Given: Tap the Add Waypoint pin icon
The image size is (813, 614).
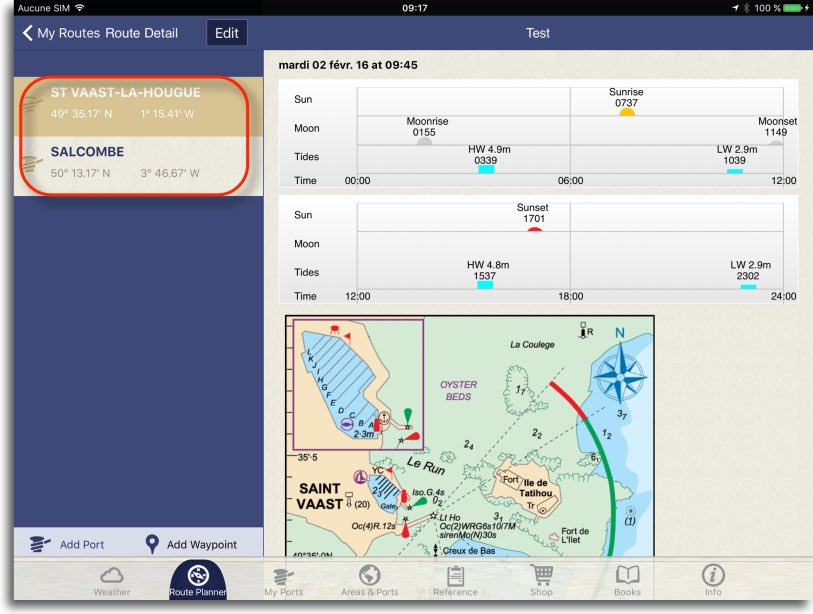Looking at the screenshot, I should tap(151, 544).
